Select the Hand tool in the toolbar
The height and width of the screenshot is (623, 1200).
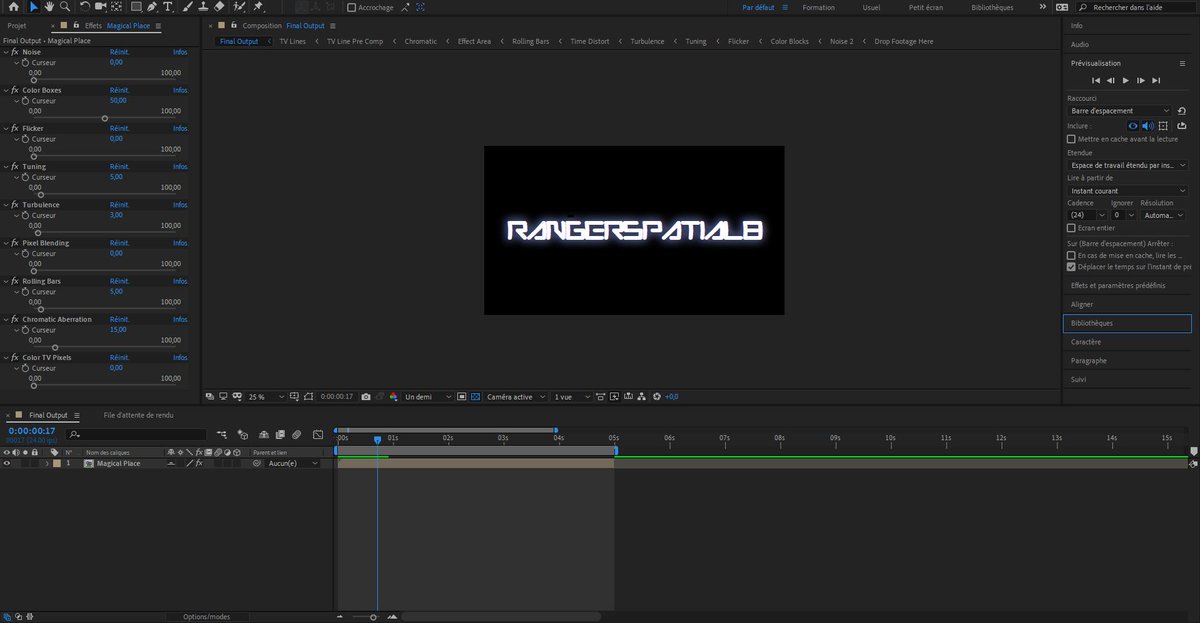click(x=49, y=6)
